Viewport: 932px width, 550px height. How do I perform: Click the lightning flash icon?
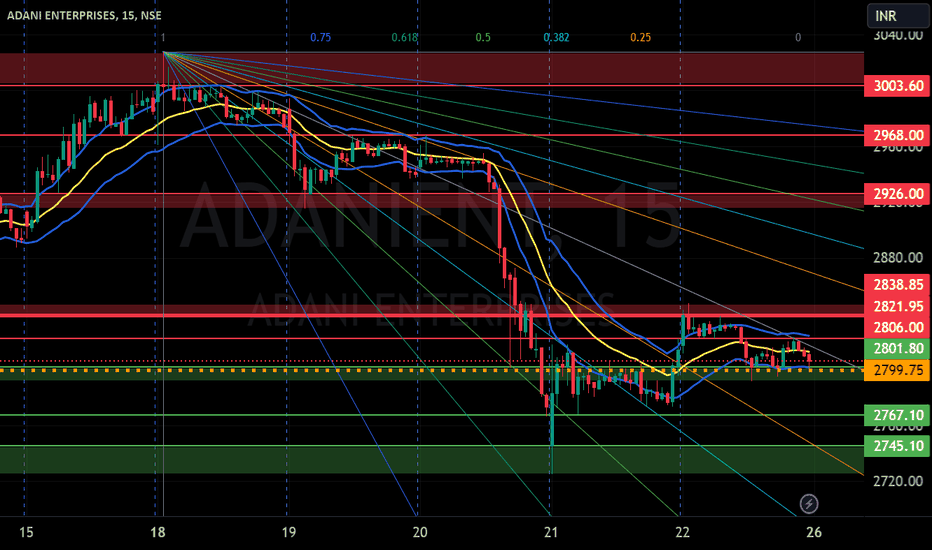pyautogui.click(x=809, y=504)
